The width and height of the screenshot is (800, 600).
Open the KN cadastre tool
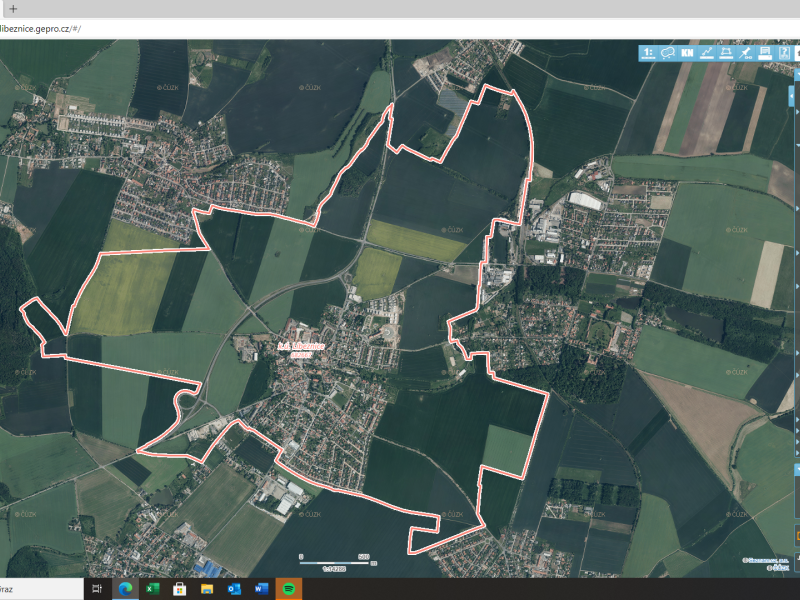688,53
